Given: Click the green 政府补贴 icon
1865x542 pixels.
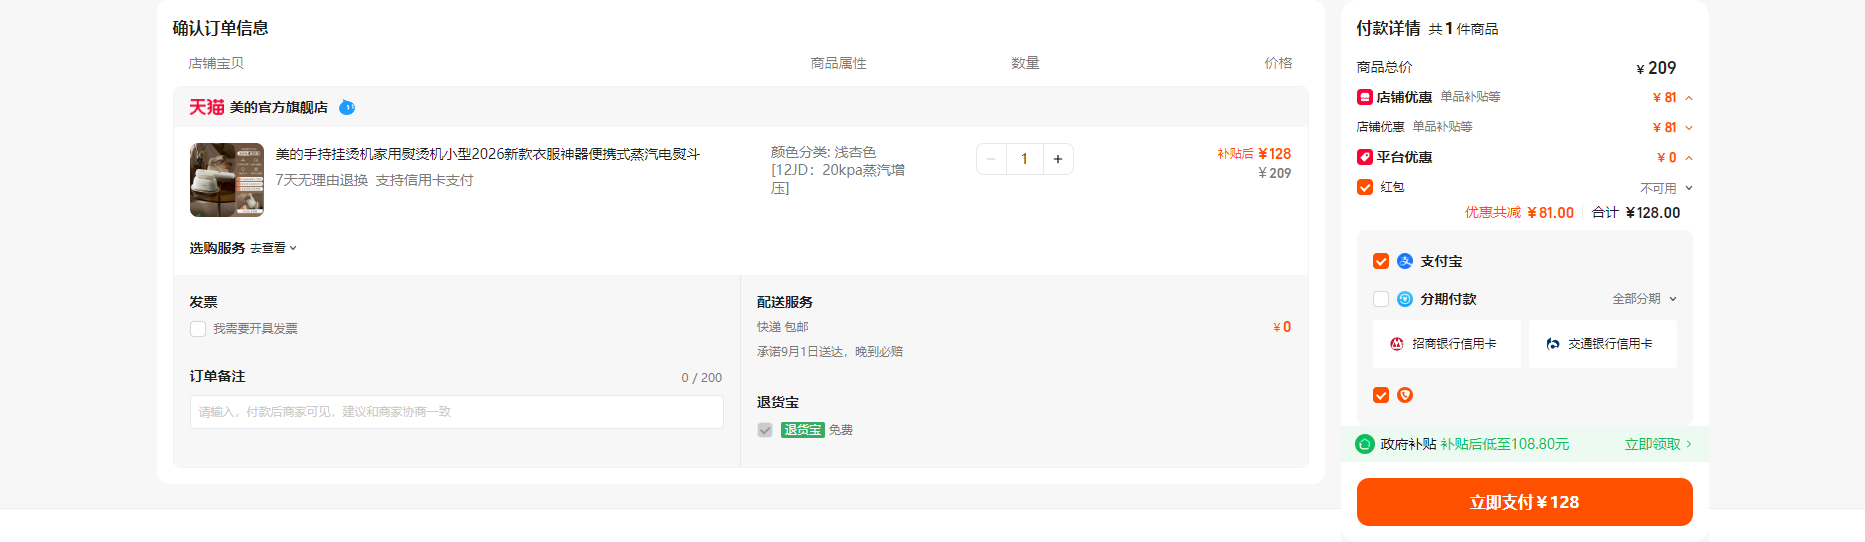Looking at the screenshot, I should click(x=1365, y=444).
